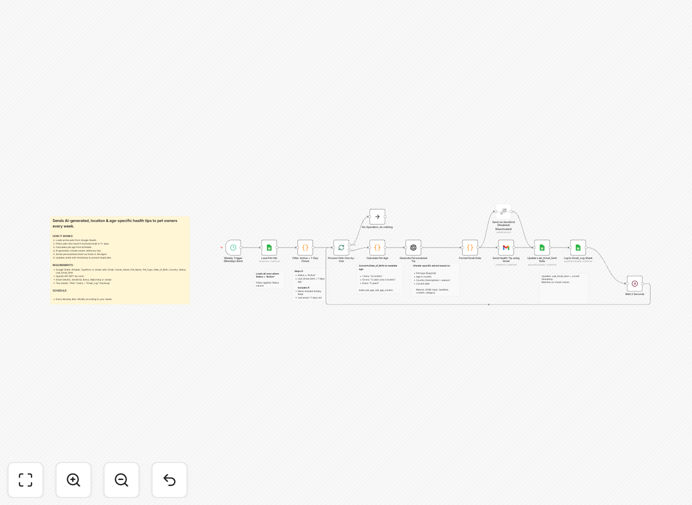Select the OpenAI Generate Personalized Tip node
This screenshot has width=692, height=505.
pyautogui.click(x=413, y=248)
